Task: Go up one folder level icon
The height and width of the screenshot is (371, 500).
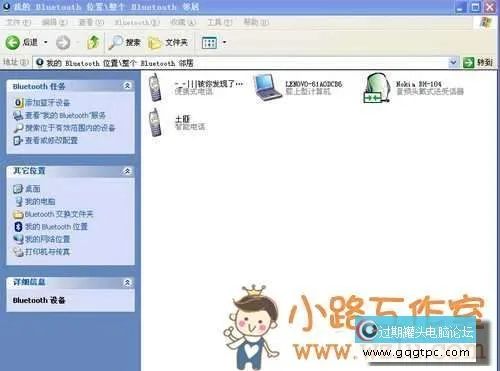Action: point(93,42)
